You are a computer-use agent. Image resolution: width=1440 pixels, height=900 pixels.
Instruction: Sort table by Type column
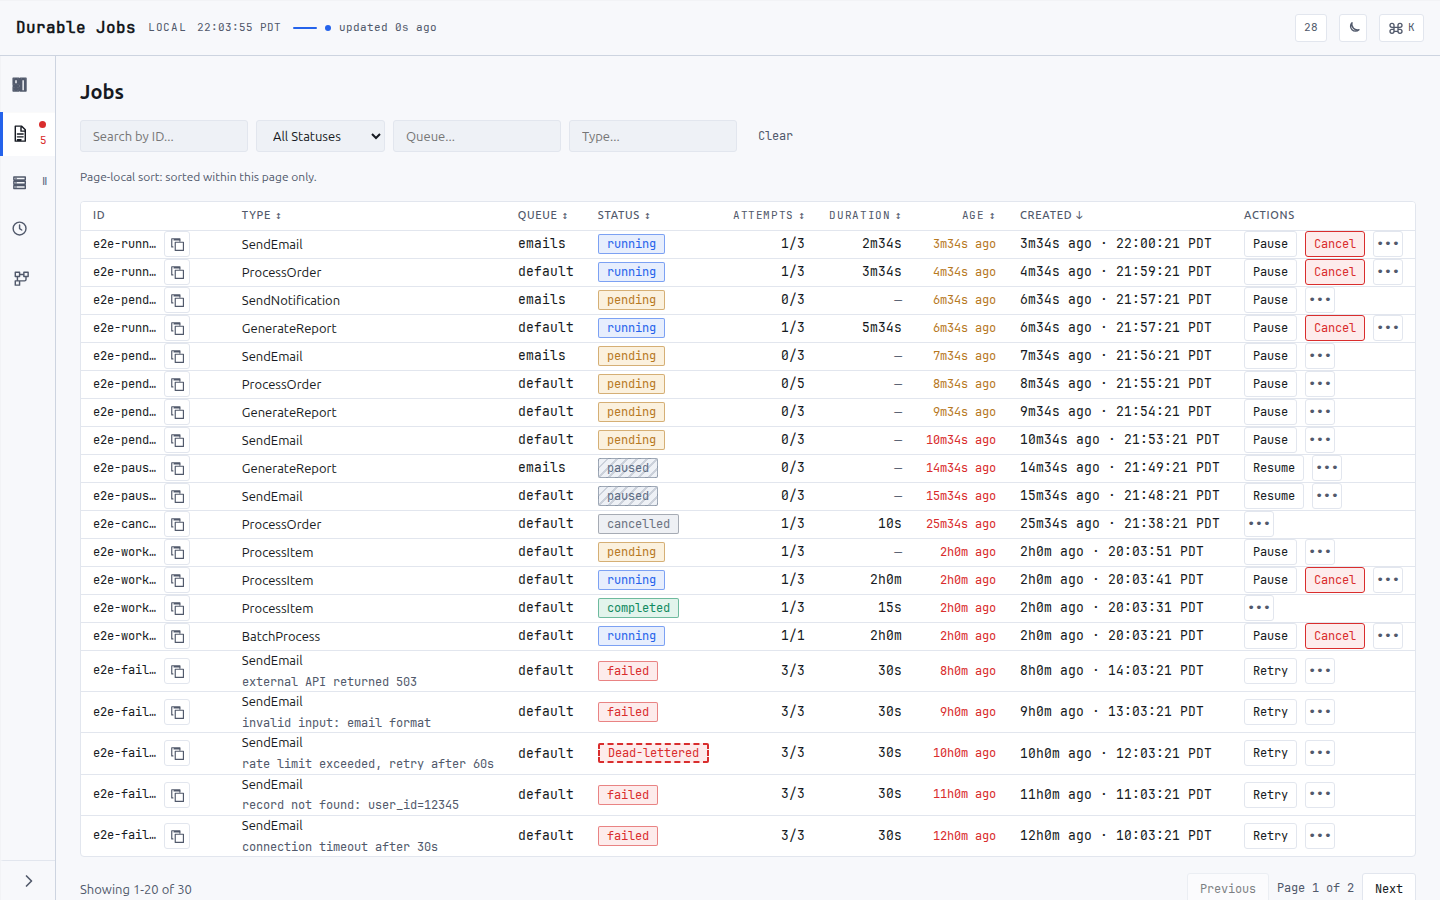pos(261,216)
